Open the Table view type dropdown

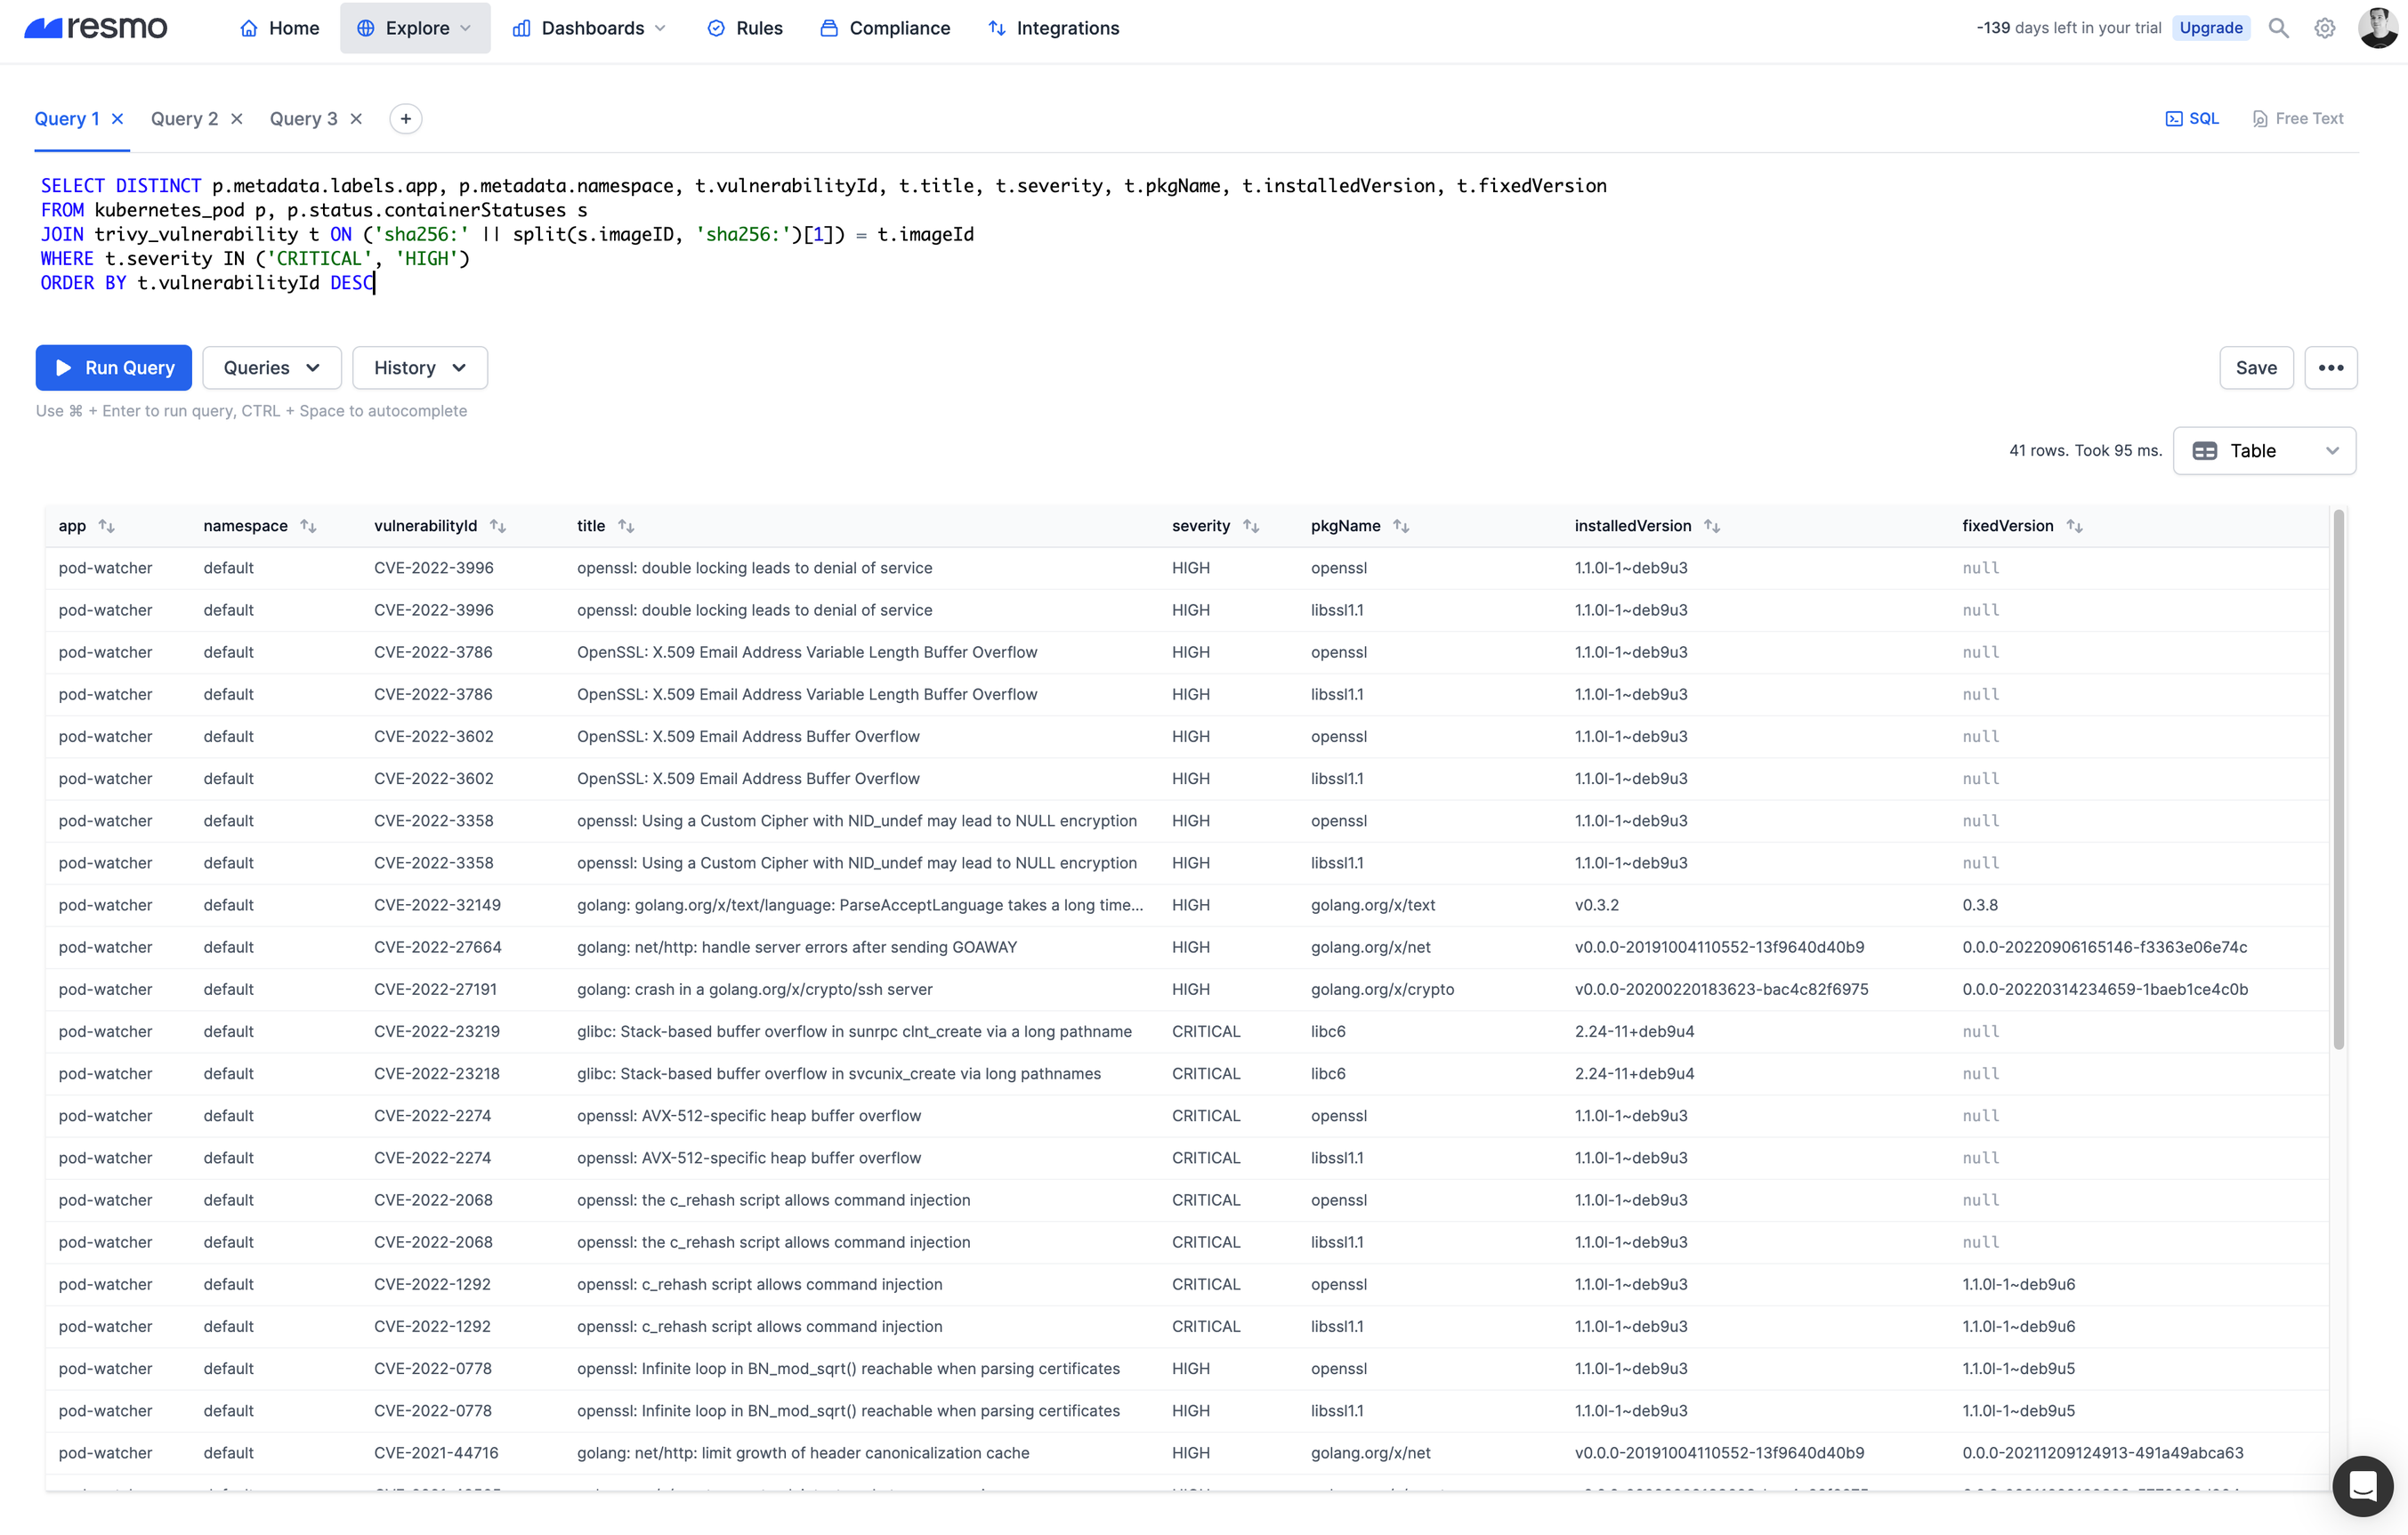click(x=2264, y=451)
